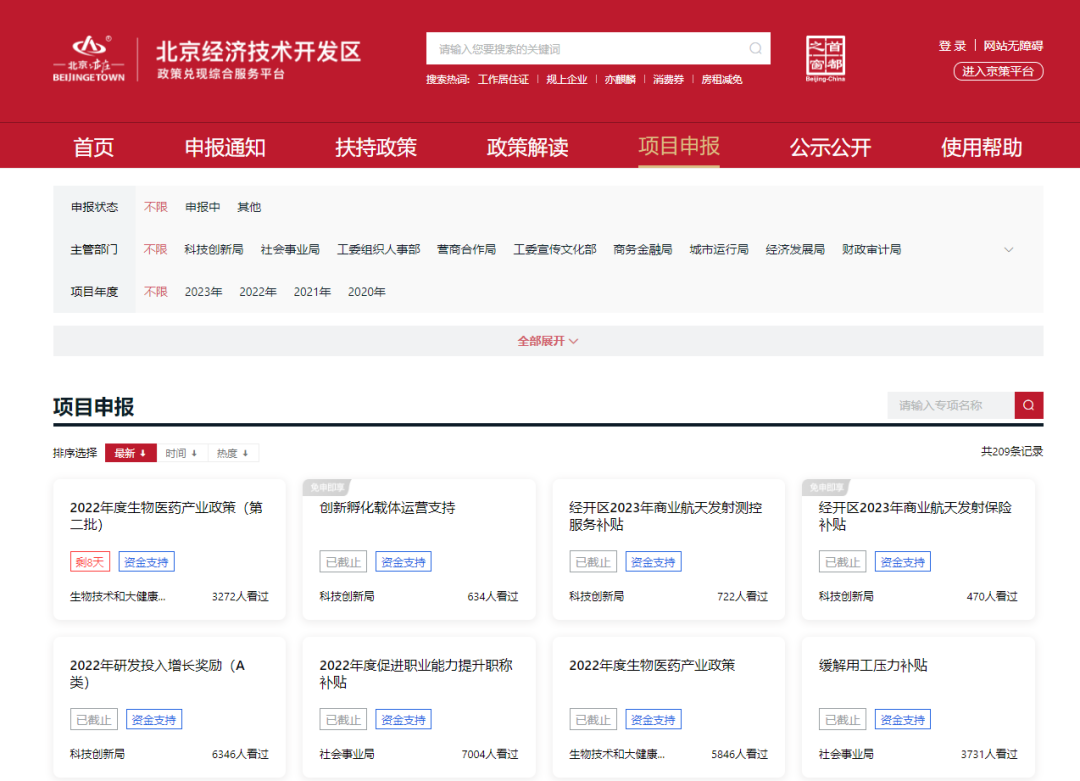
Task: Click the 免申即享 badge on 创新孵化载体运营支持 card
Action: [327, 487]
